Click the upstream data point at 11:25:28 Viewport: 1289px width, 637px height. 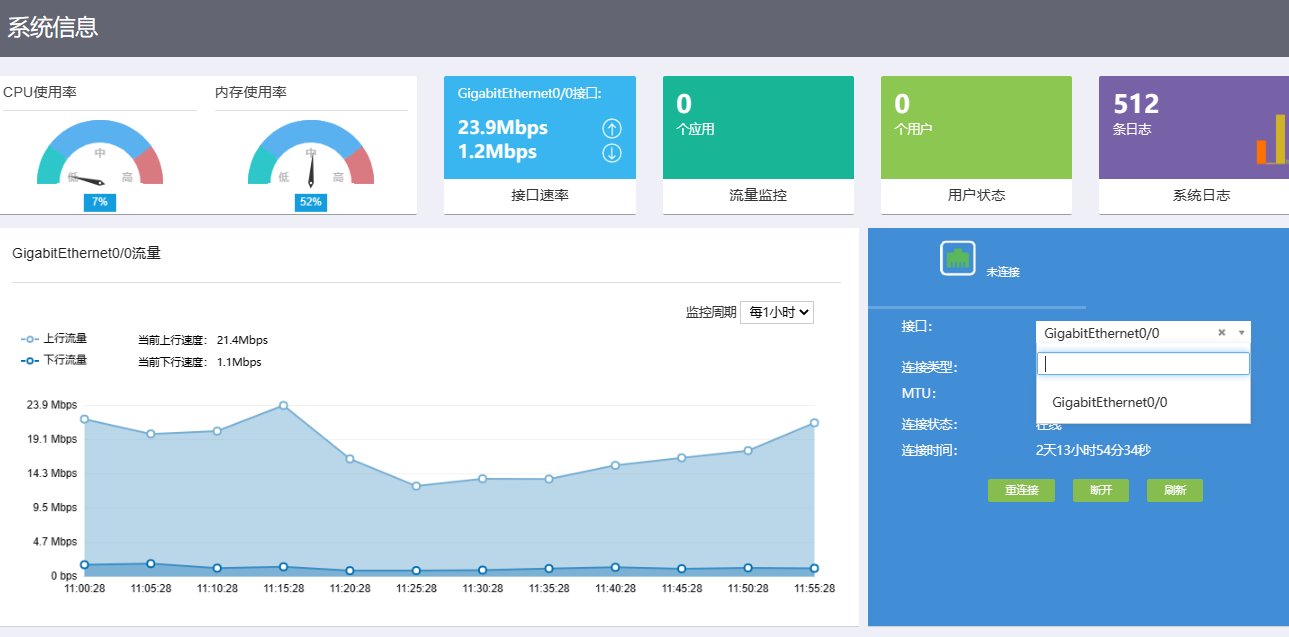click(416, 486)
